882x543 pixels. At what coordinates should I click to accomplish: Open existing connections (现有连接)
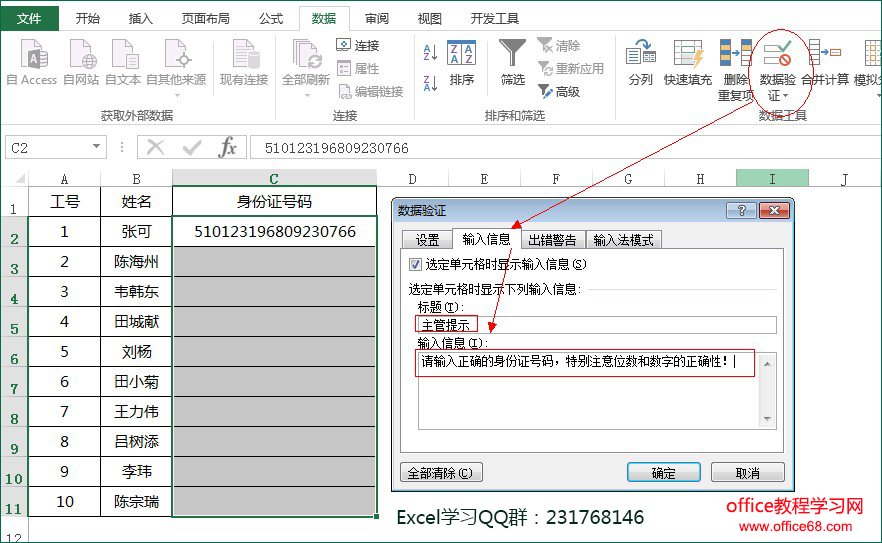[244, 62]
